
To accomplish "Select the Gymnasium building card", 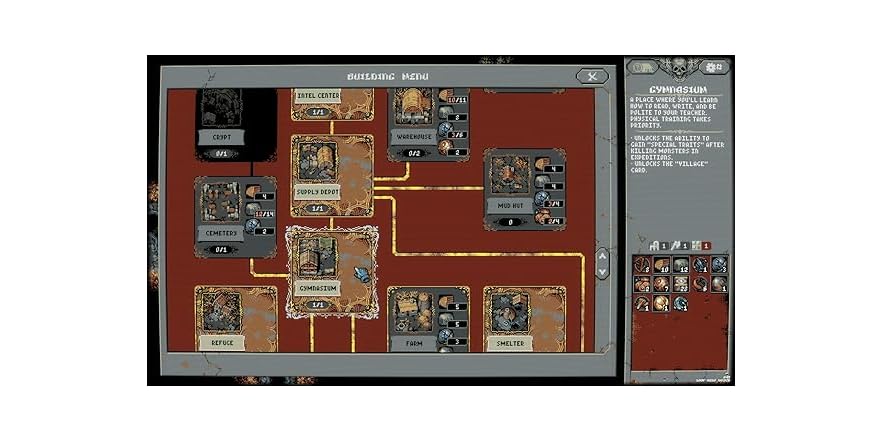I will click(x=331, y=272).
